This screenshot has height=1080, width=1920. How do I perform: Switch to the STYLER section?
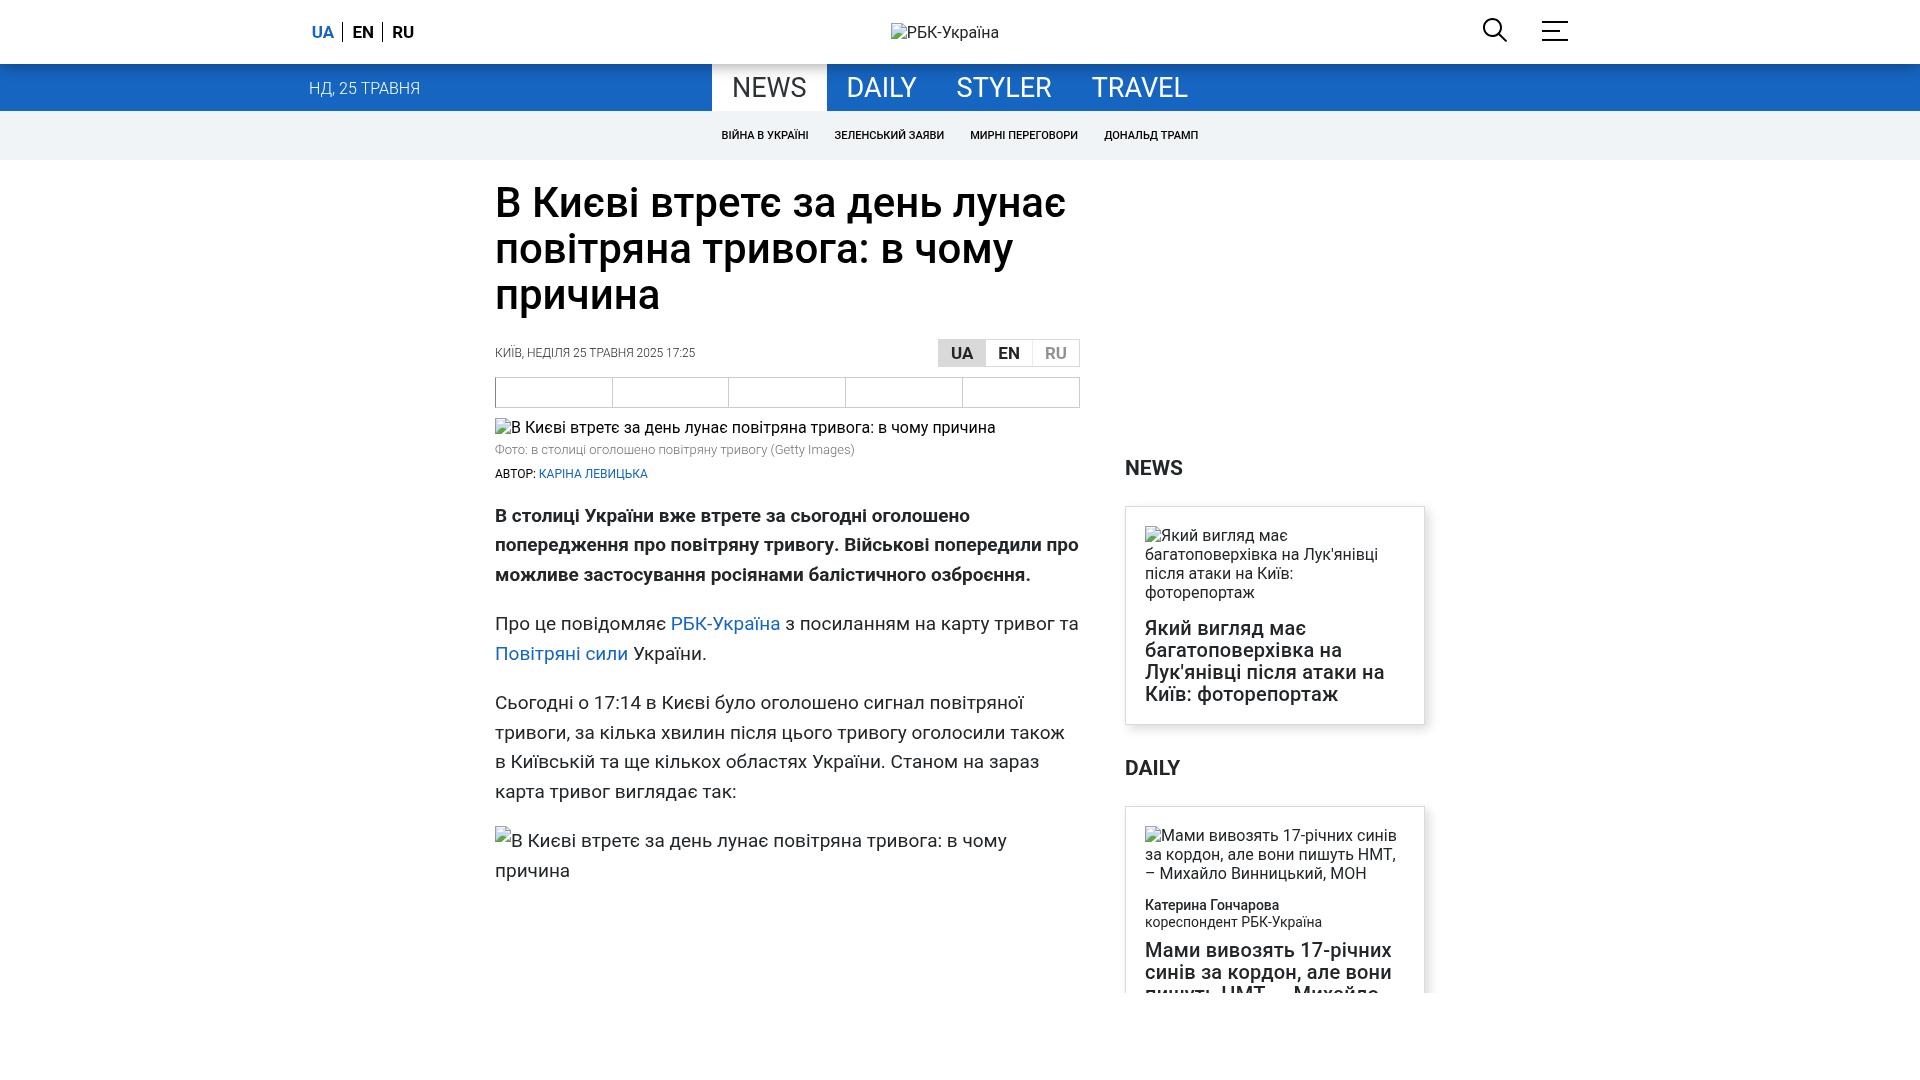[x=1003, y=88]
